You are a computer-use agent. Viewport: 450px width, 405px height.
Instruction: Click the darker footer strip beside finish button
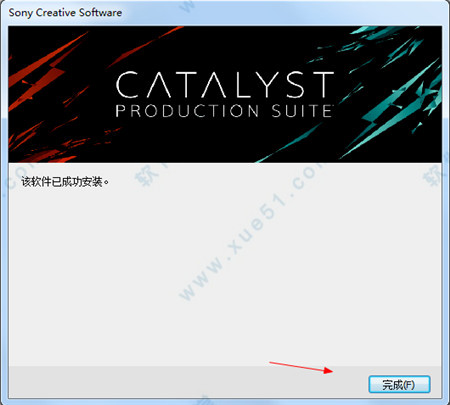[187, 382]
